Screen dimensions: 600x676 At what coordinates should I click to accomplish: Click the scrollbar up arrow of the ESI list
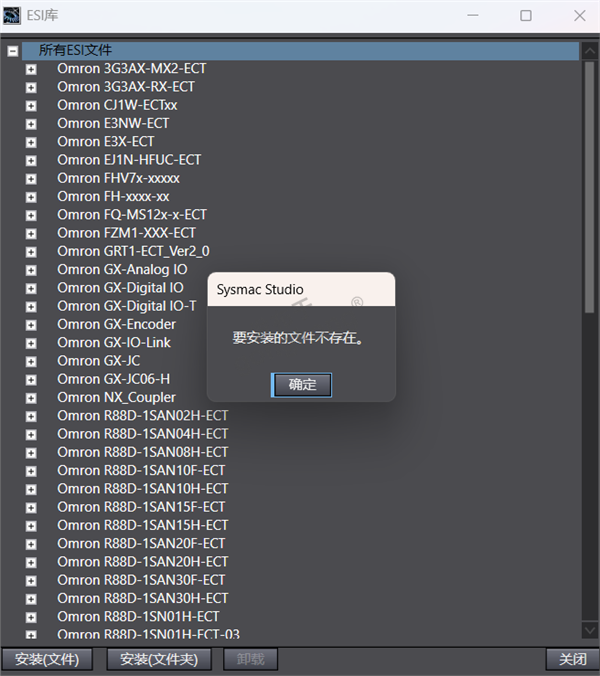point(589,51)
